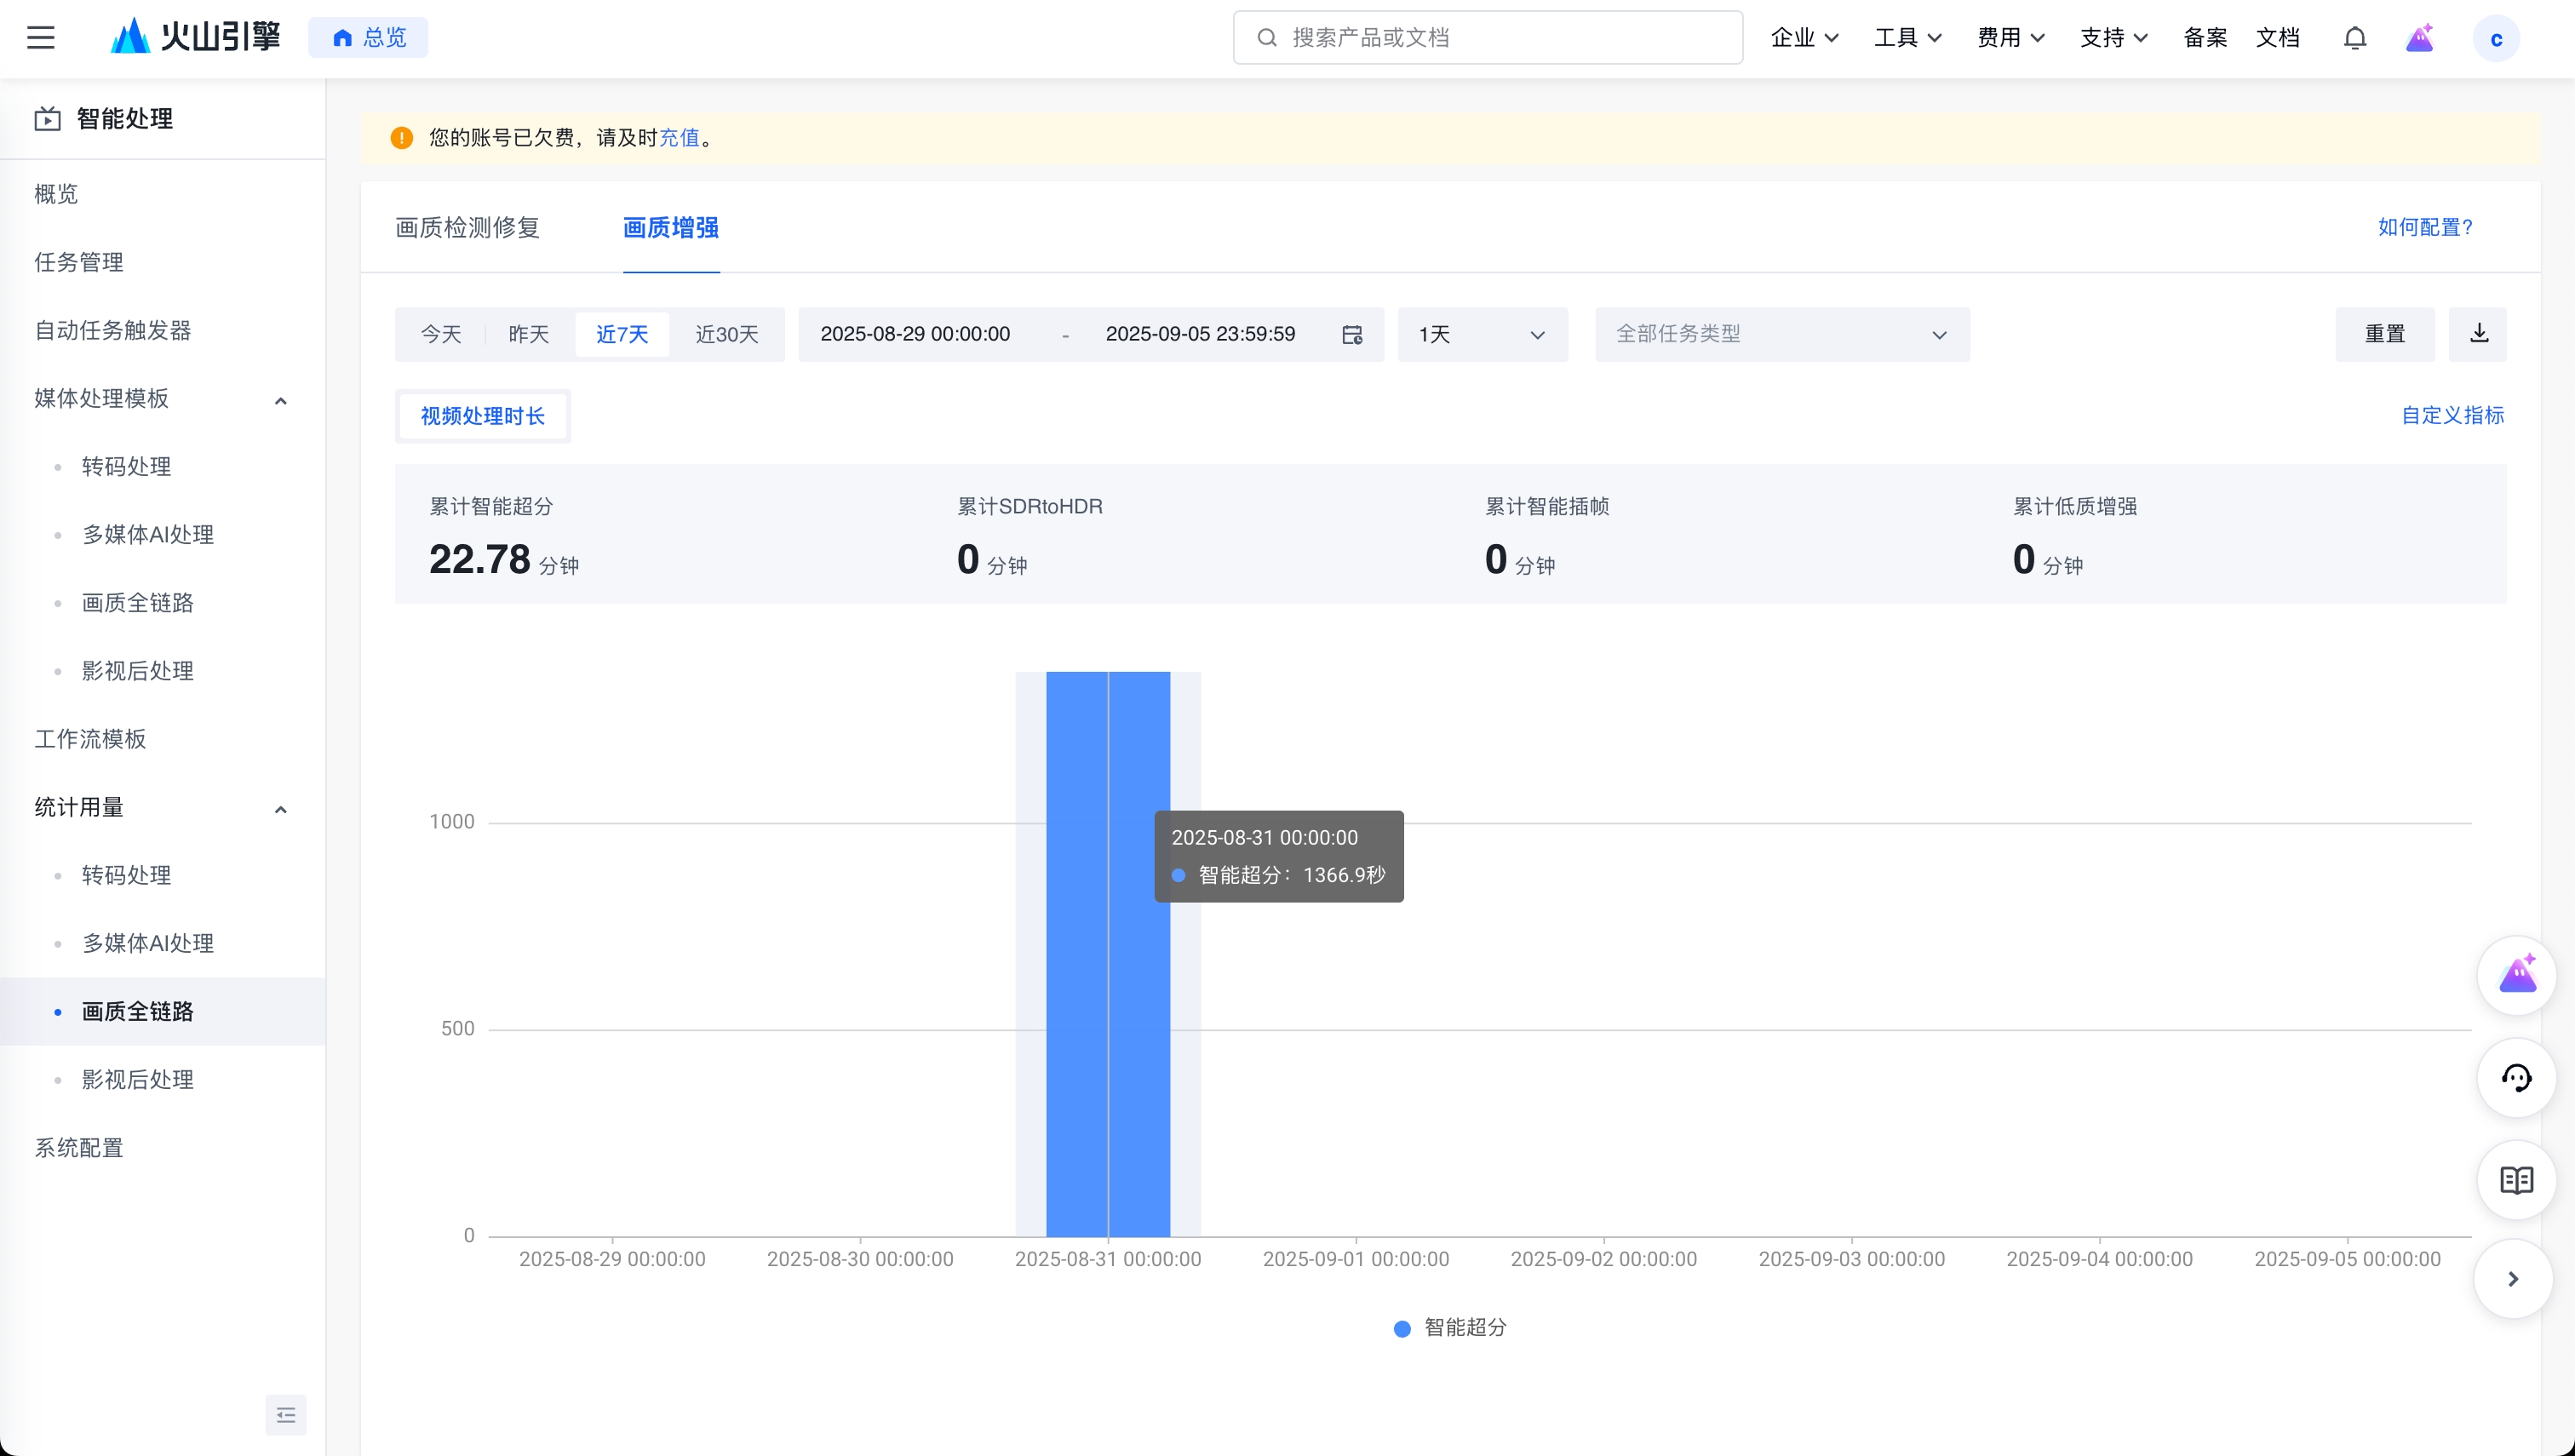The height and width of the screenshot is (1456, 2575).
Task: Open the 全部任务类型 dropdown
Action: tap(1781, 334)
